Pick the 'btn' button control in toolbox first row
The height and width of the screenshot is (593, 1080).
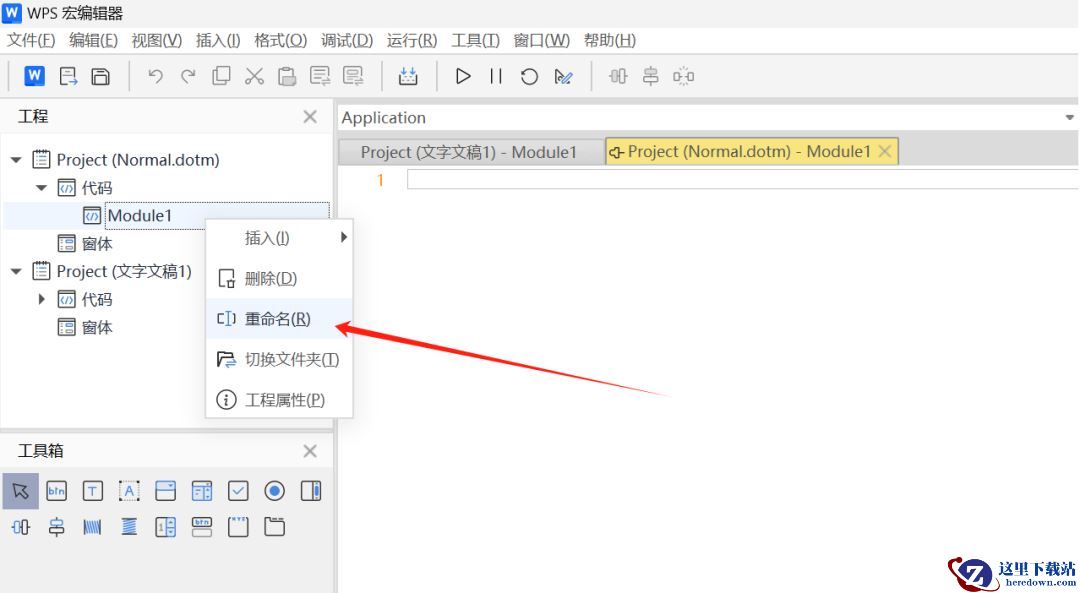(x=56, y=491)
